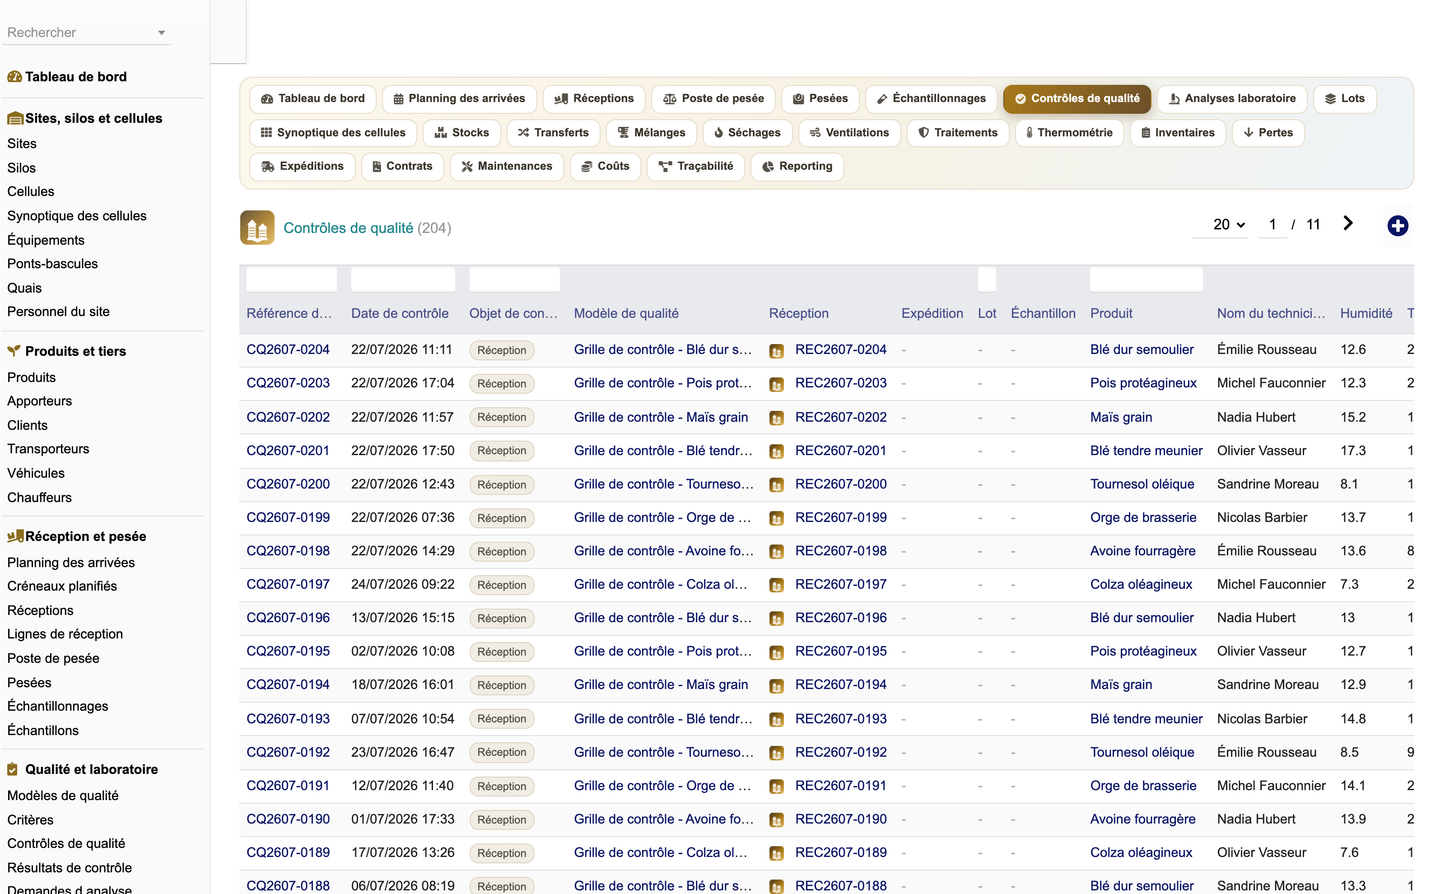Click the reception icon next to REC2607-0204

(x=776, y=351)
